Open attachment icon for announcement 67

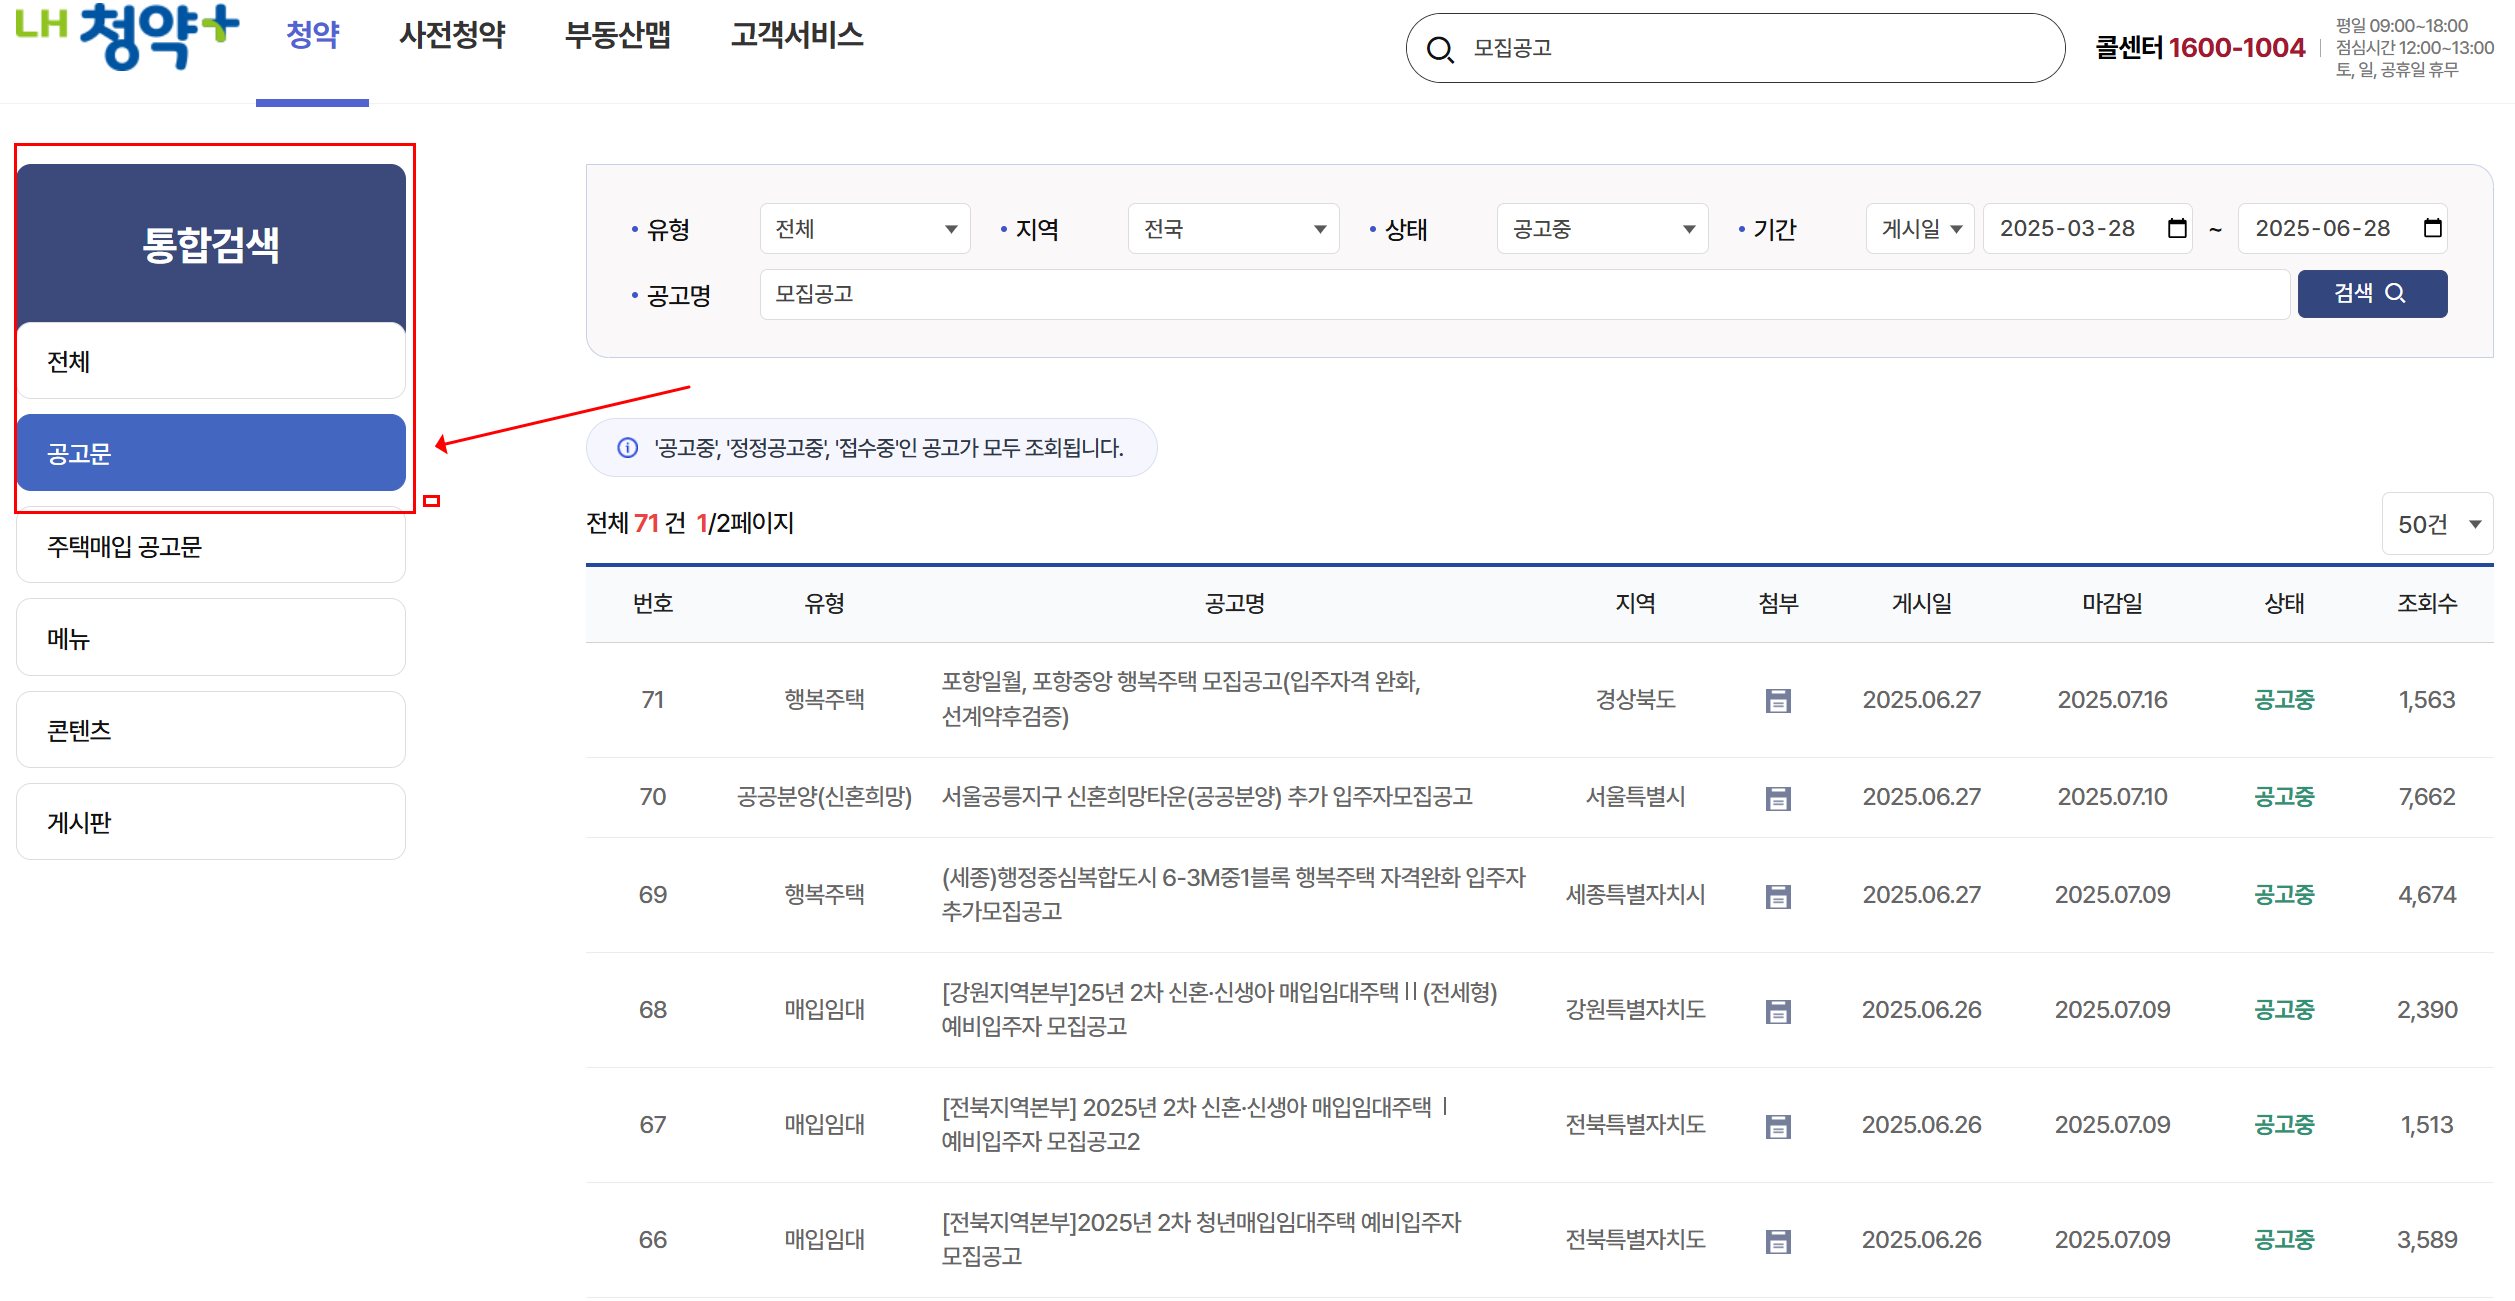pos(1777,1126)
